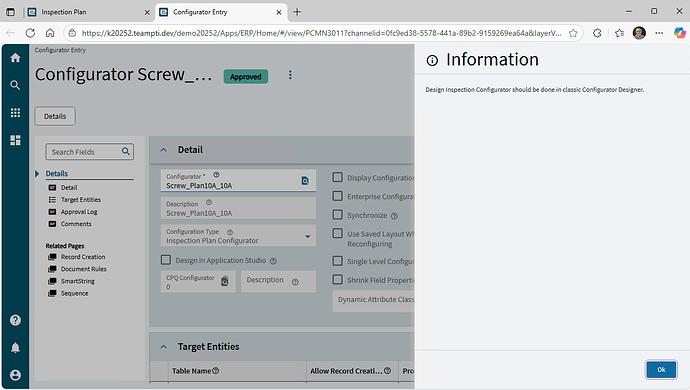Click the configurator Description field Screw_Plan10A_10A
The width and height of the screenshot is (690, 390).
(x=238, y=208)
